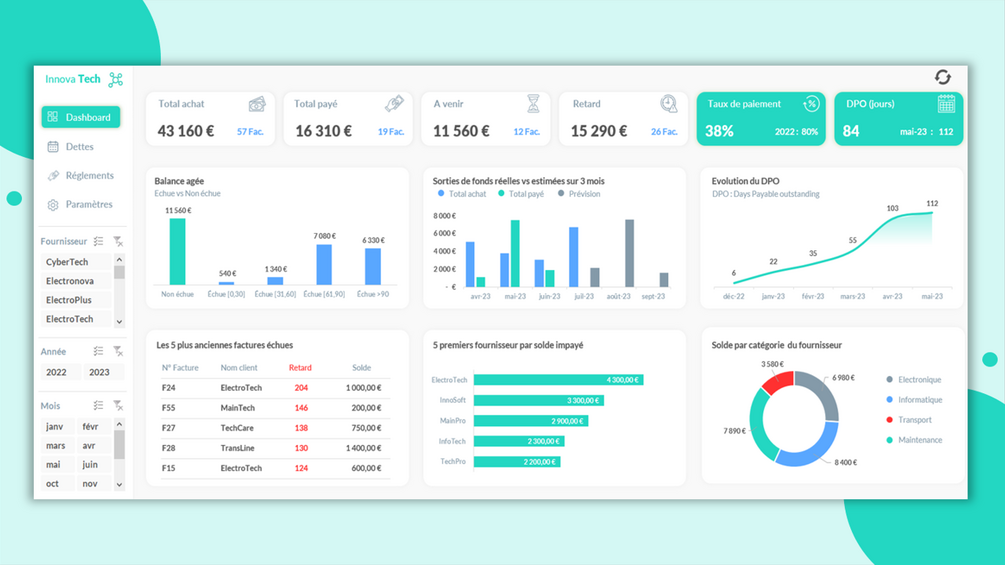This screenshot has height=565, width=1005.
Task: Click invoice F24 in the table
Action: coord(169,388)
